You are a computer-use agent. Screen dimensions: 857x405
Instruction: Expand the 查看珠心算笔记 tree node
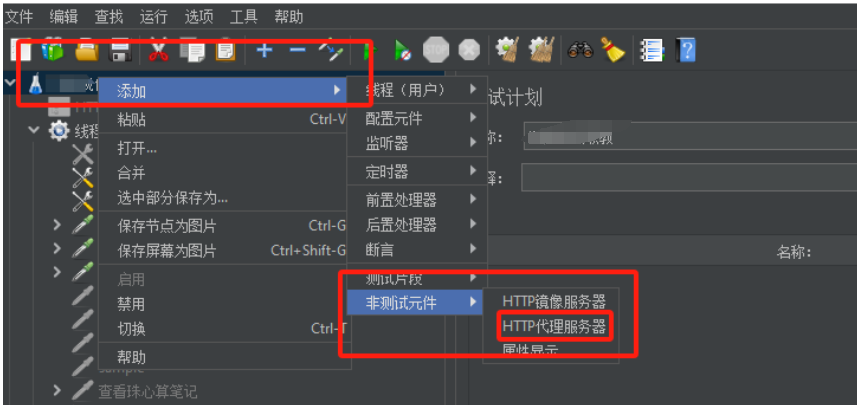pyautogui.click(x=57, y=390)
